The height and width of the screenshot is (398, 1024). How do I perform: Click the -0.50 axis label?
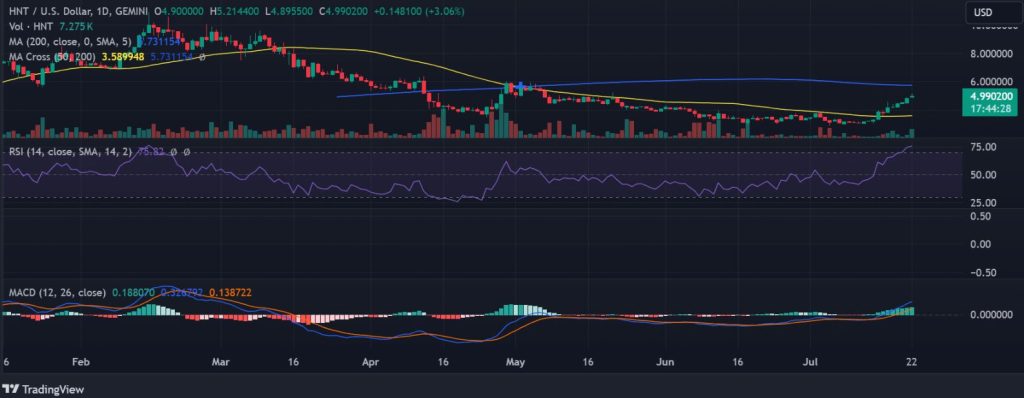coord(984,273)
